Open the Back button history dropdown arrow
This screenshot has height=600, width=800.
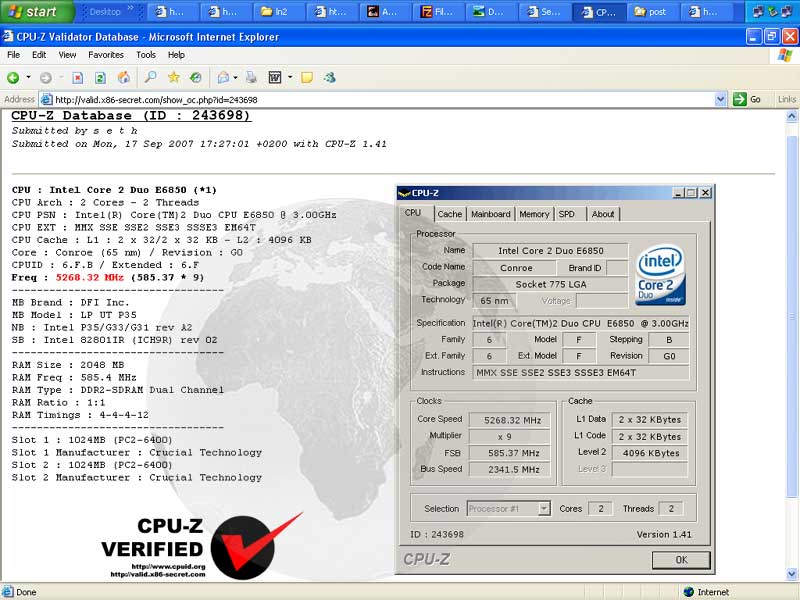pyautogui.click(x=29, y=78)
